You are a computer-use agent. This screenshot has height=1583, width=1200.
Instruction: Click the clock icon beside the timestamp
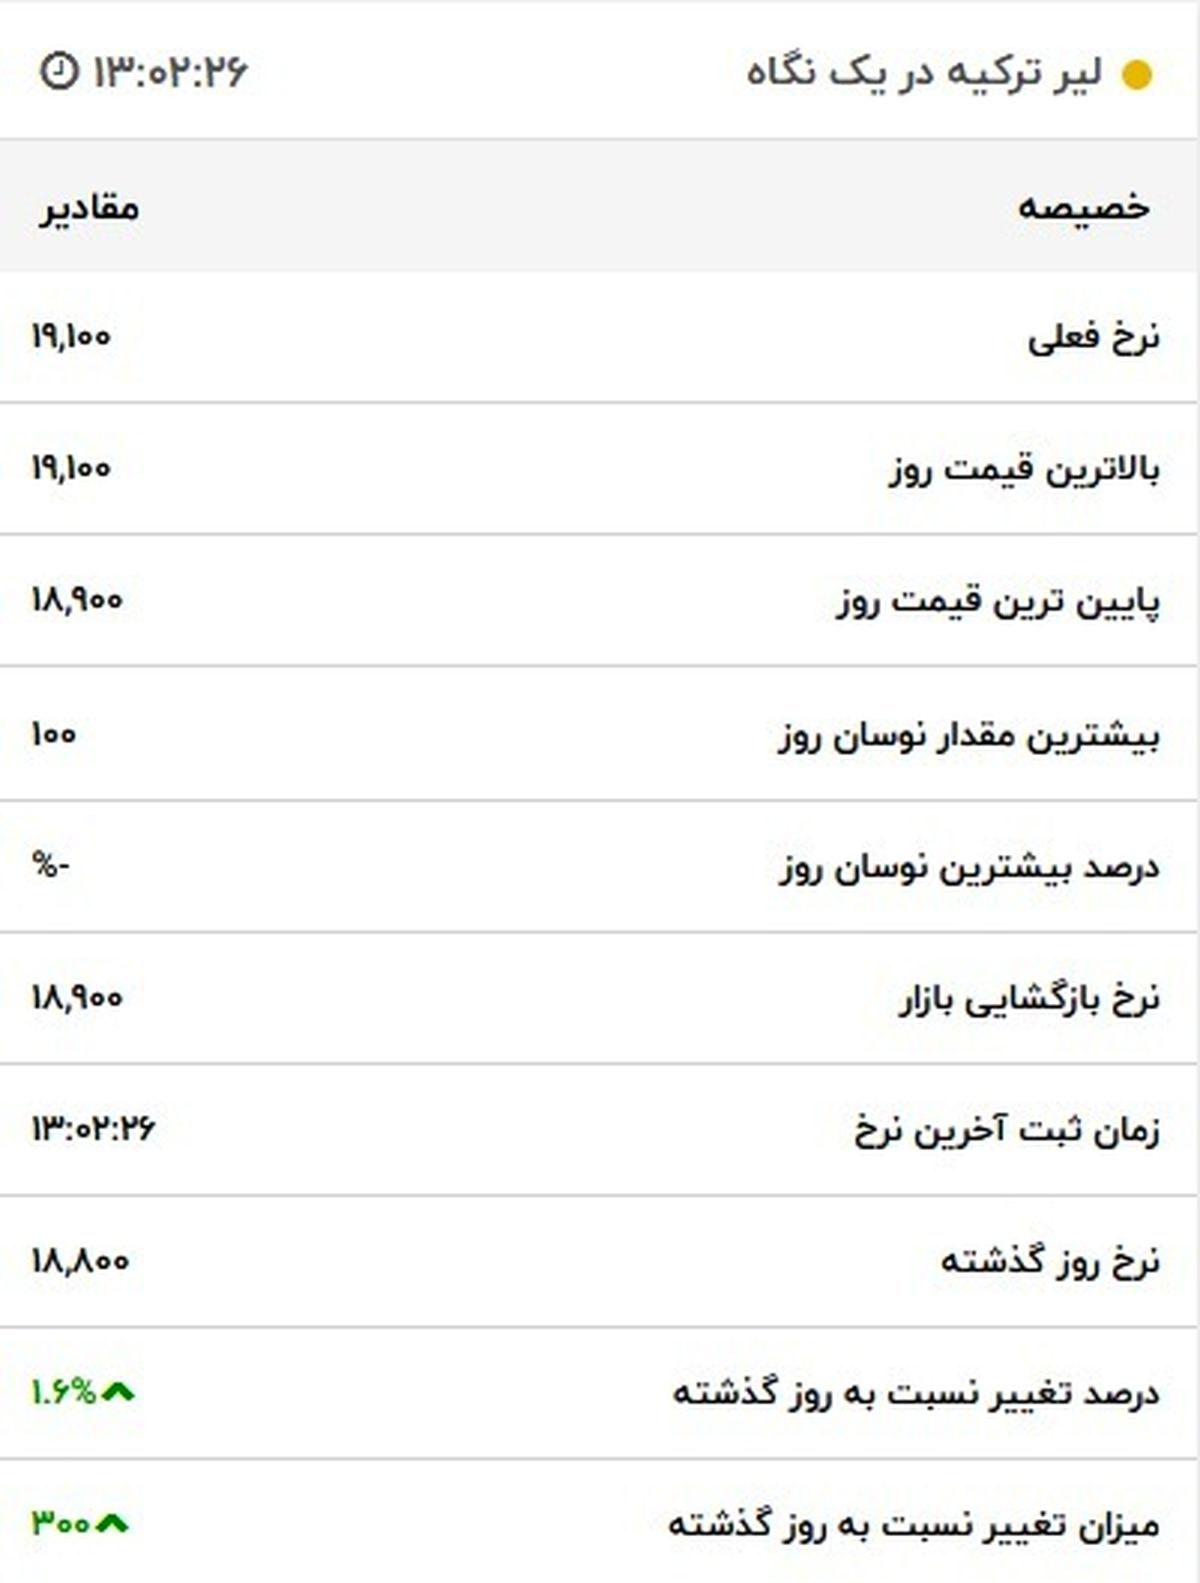point(58,71)
